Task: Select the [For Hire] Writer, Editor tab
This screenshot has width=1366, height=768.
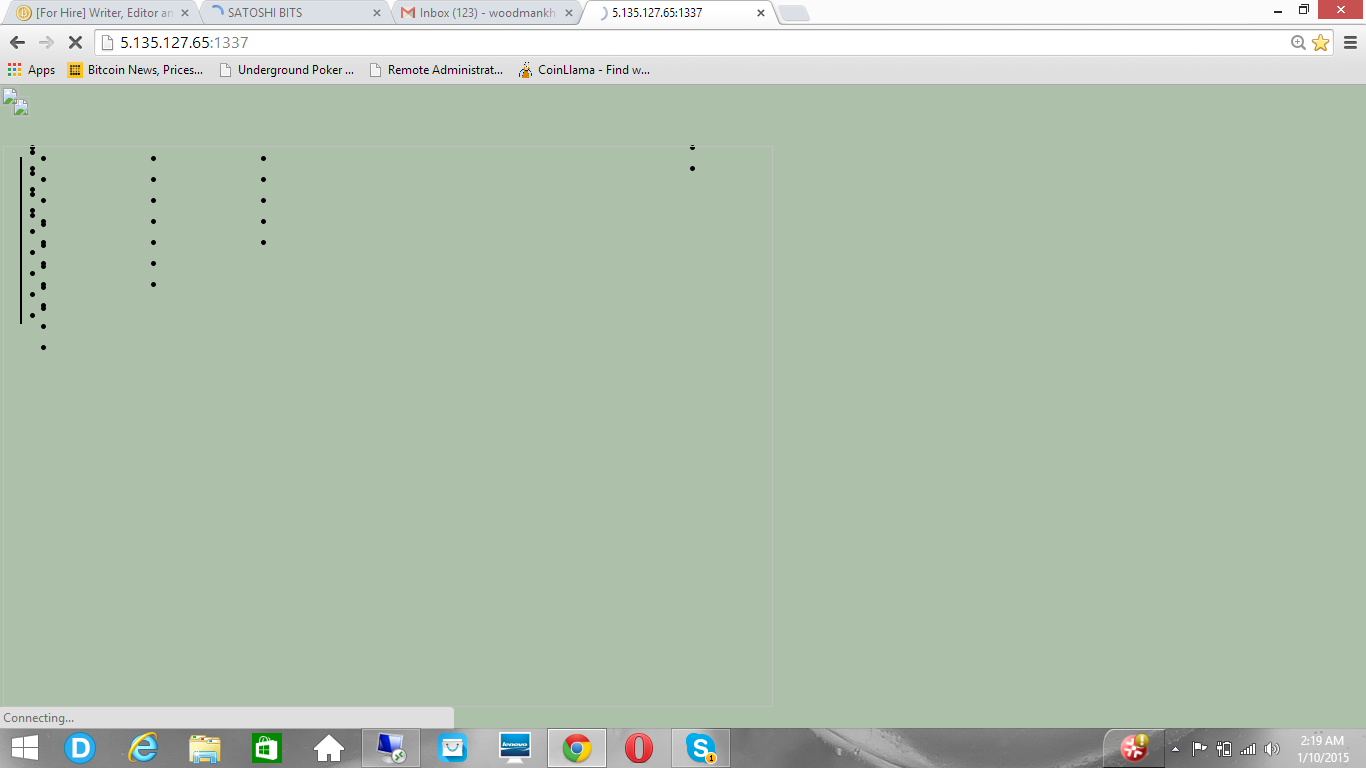Action: click(x=102, y=13)
